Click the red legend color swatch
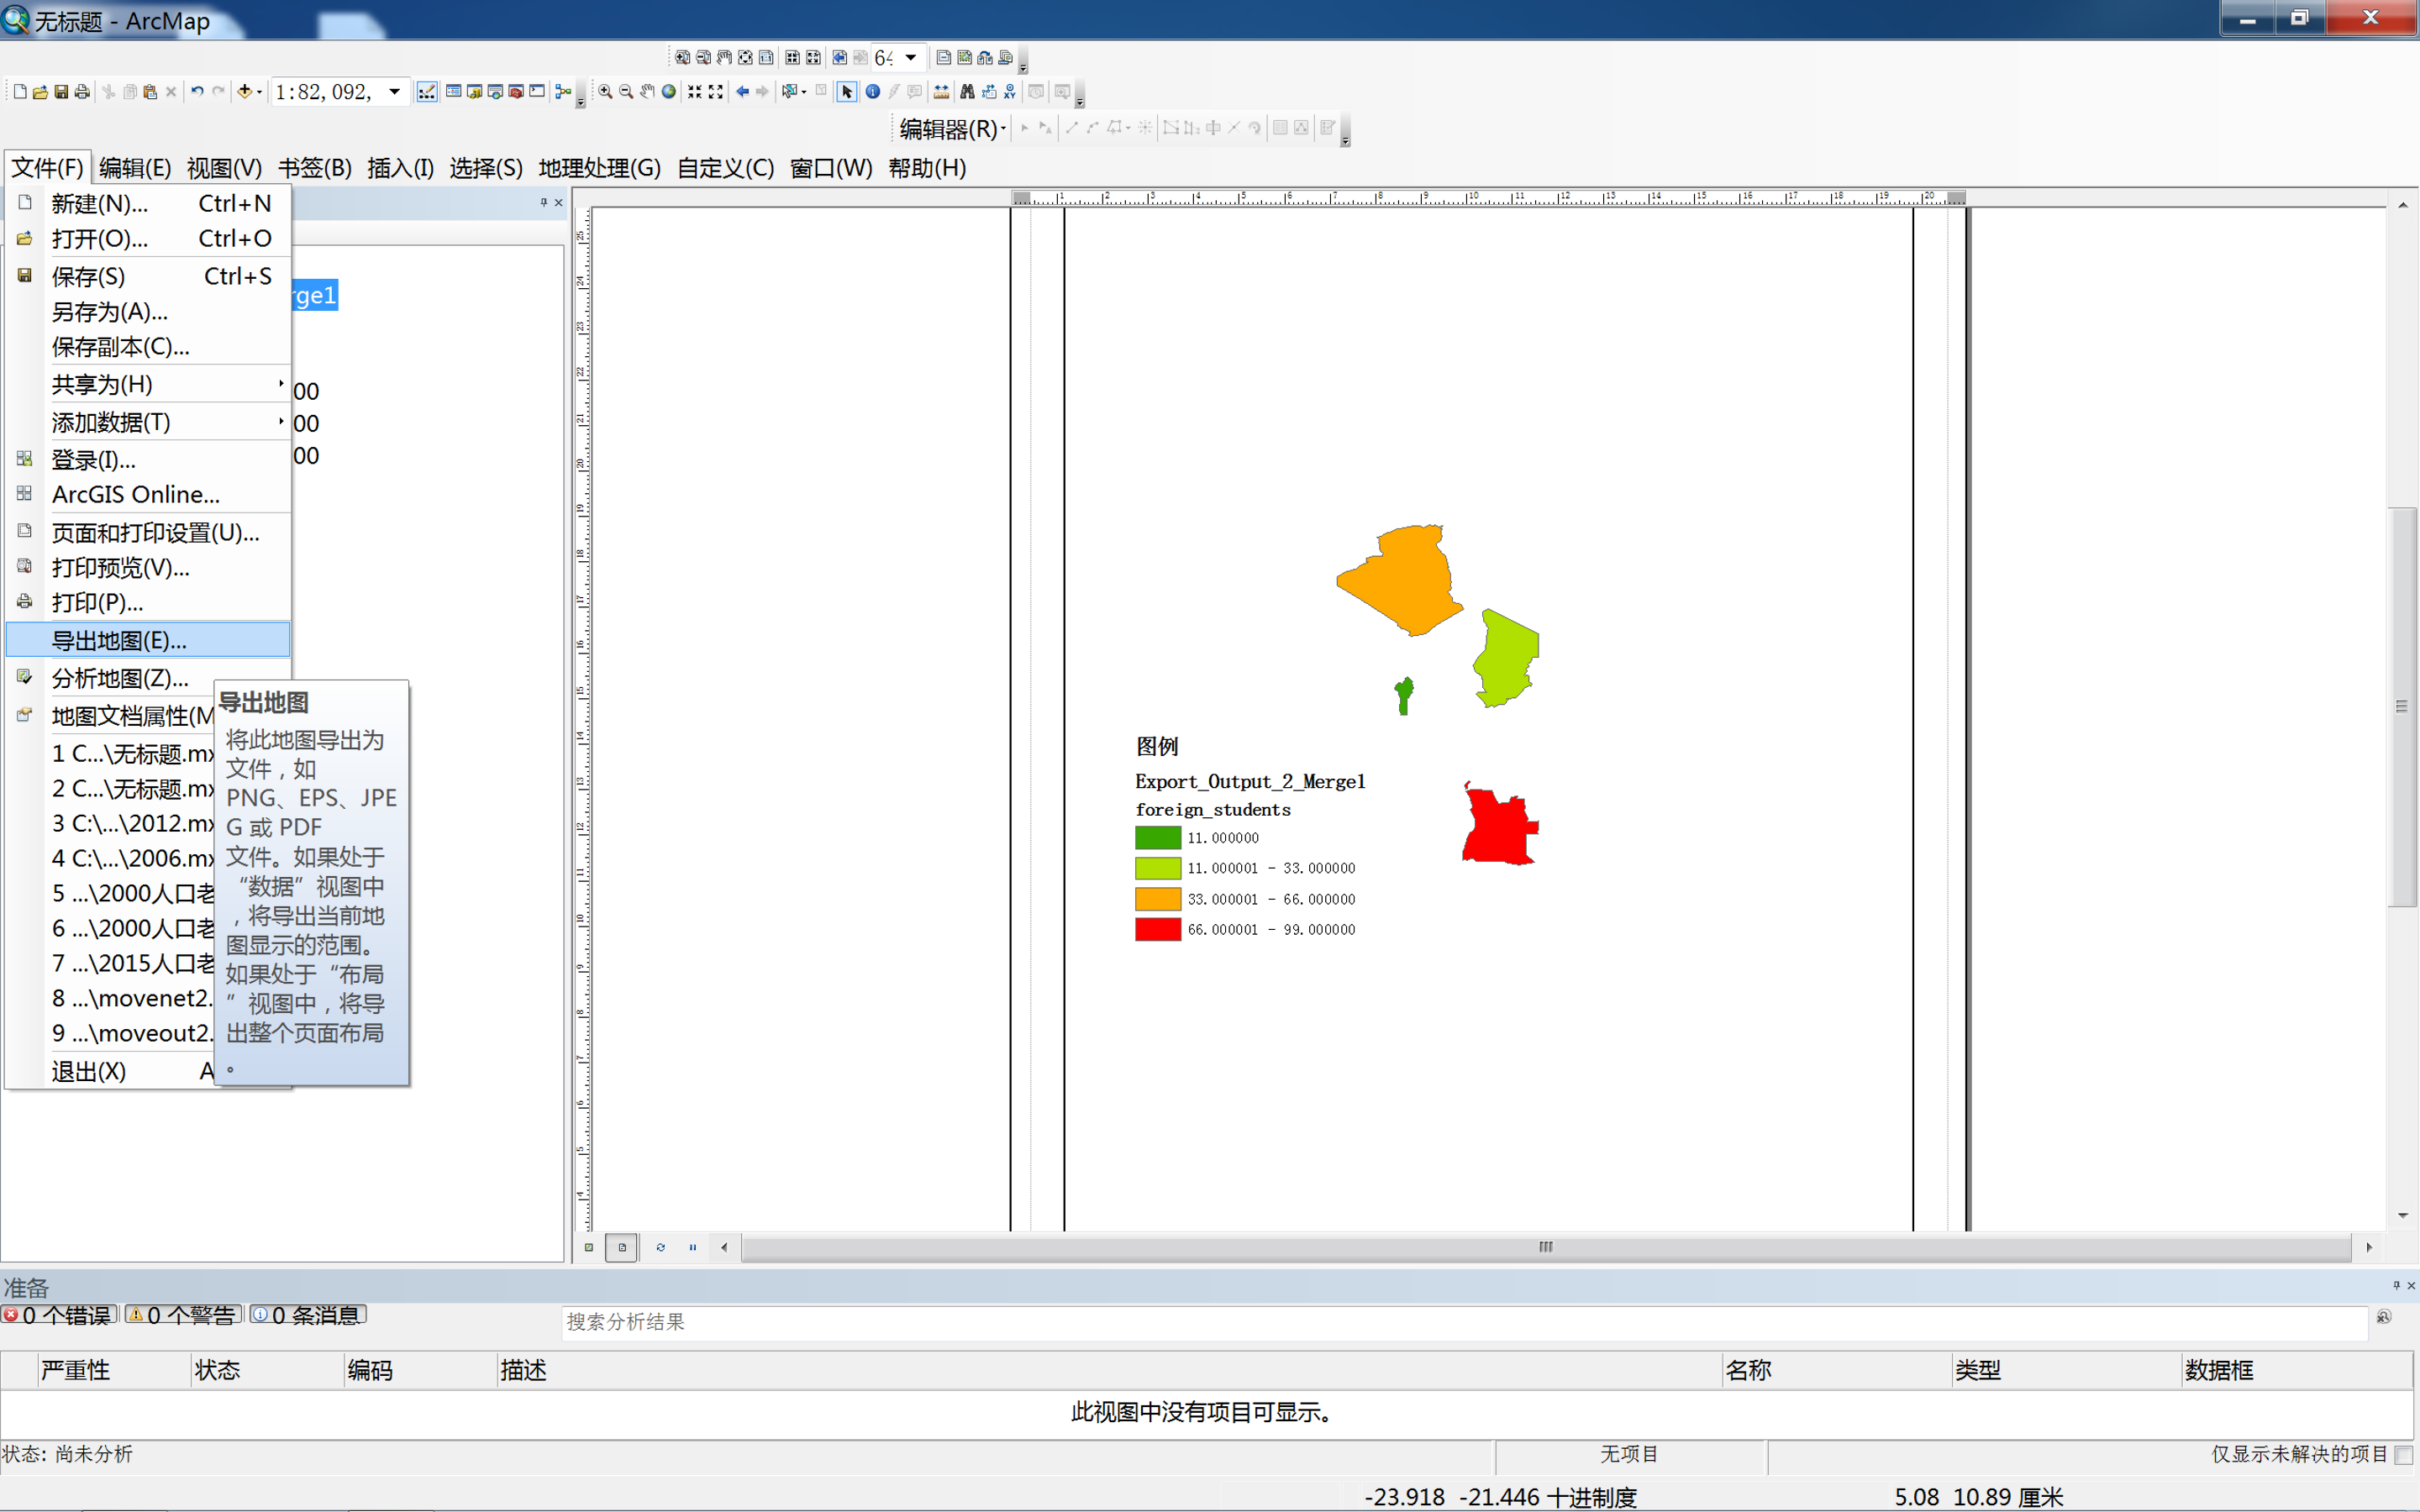 click(x=1157, y=929)
